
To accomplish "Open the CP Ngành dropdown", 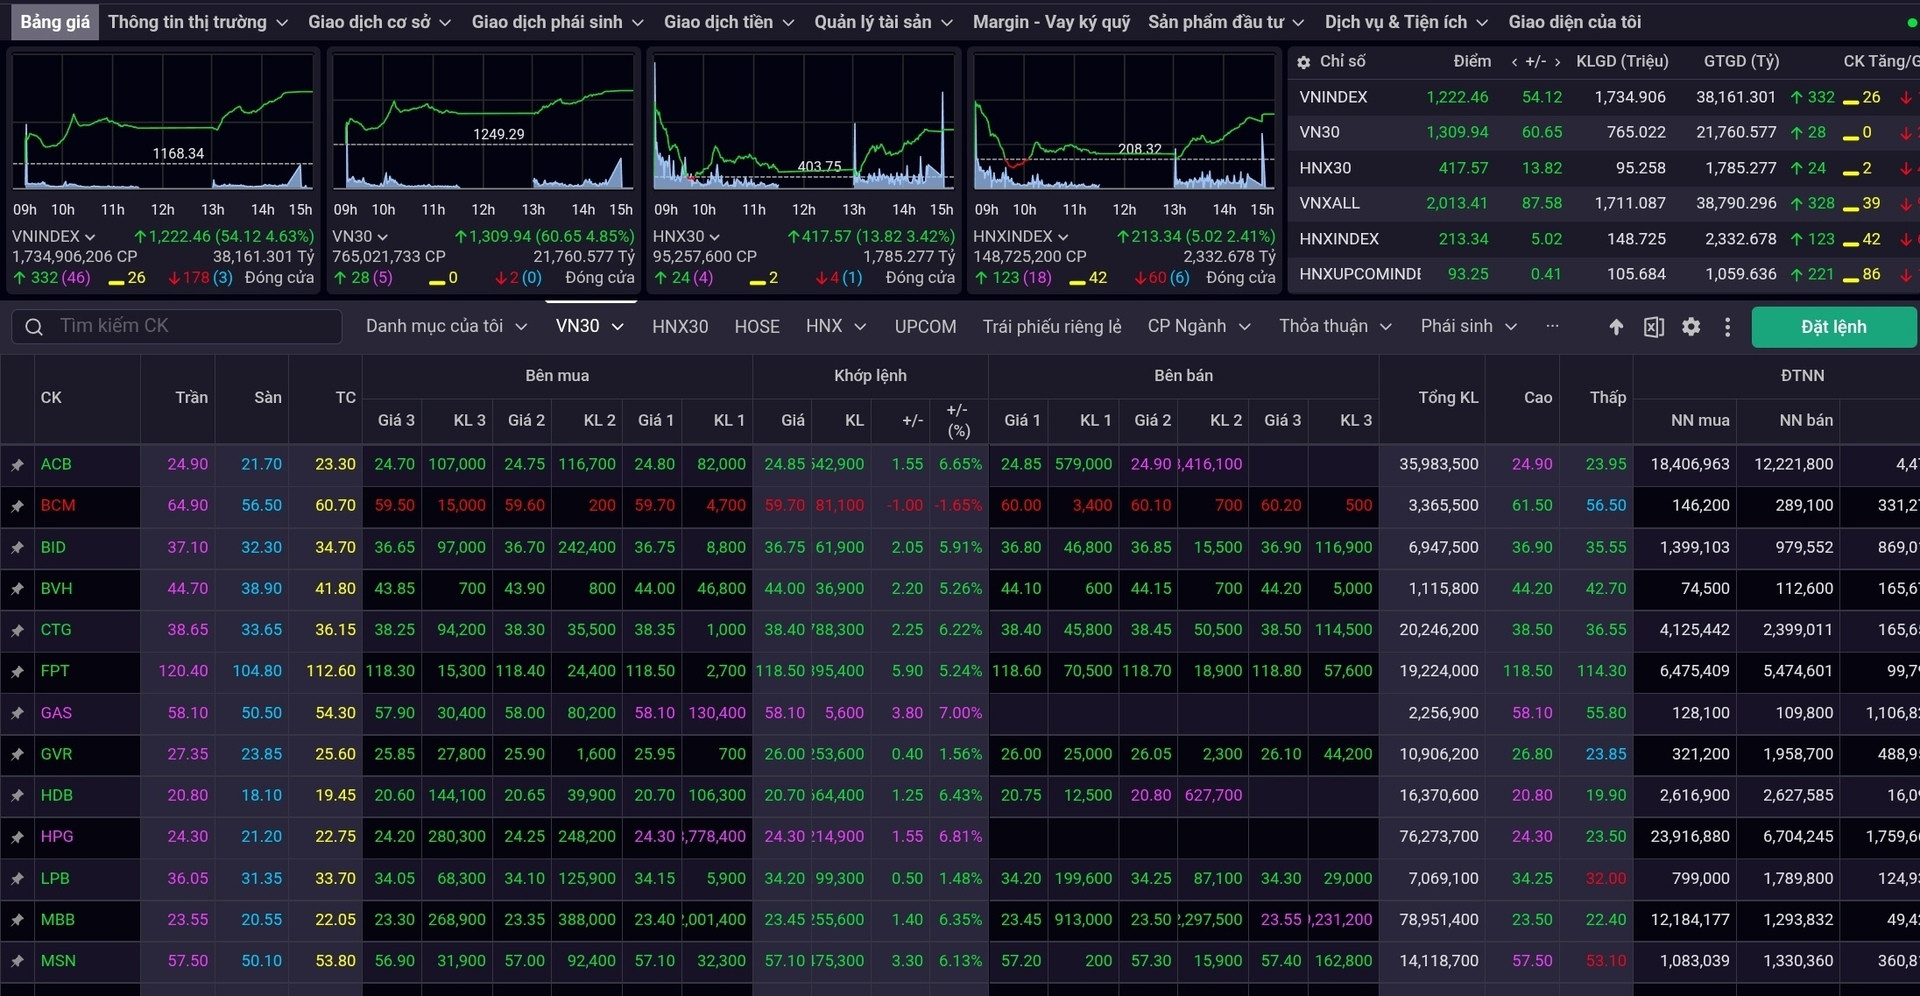I will pyautogui.click(x=1198, y=326).
